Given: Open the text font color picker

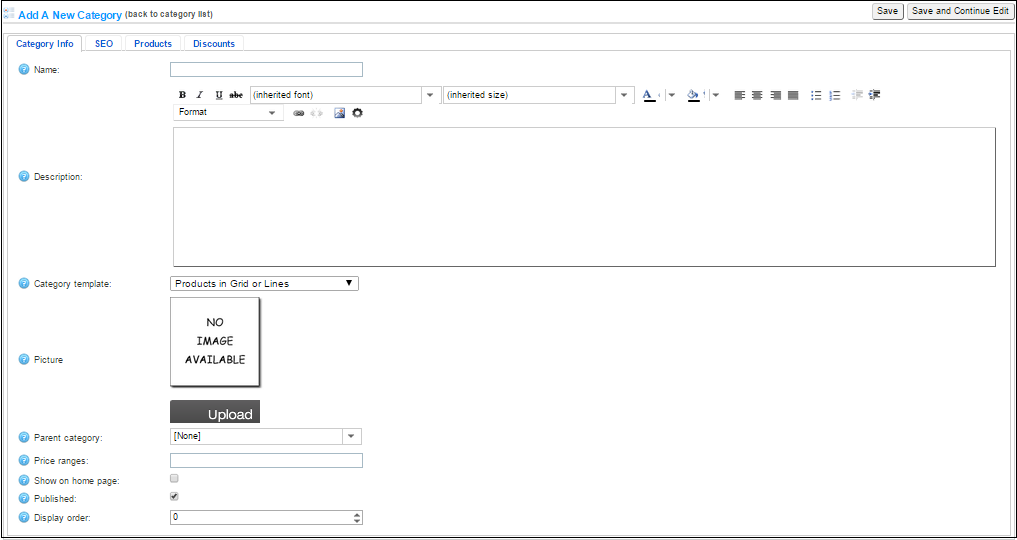Looking at the screenshot, I should [x=649, y=95].
